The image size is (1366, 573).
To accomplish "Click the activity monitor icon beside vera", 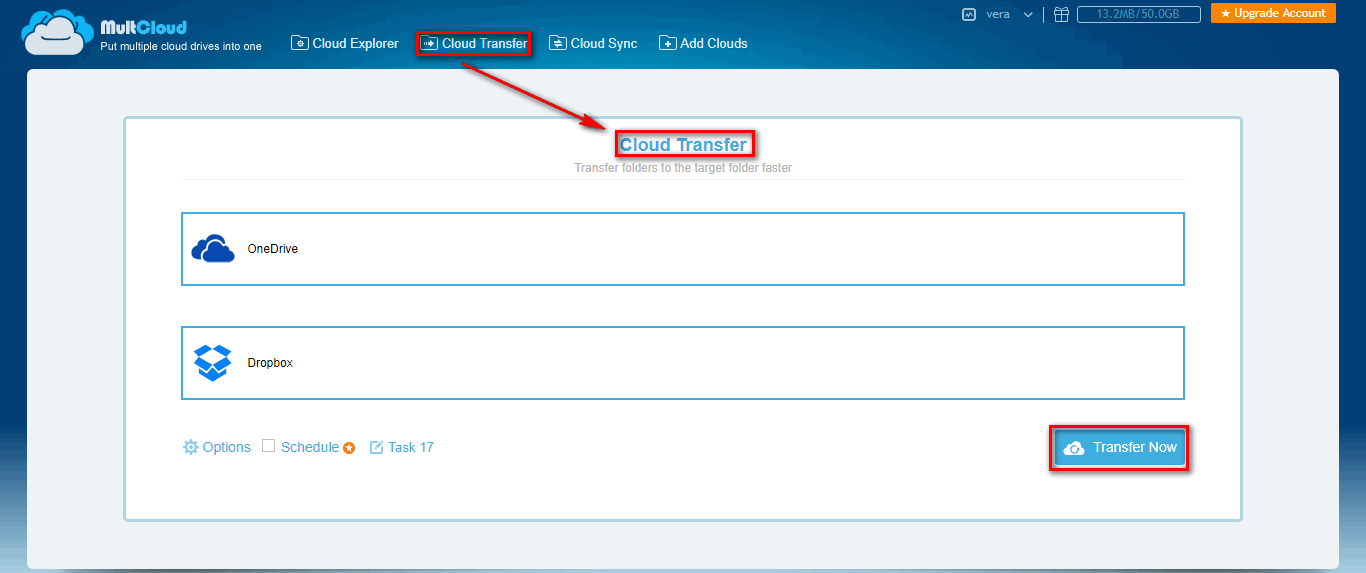I will click(x=968, y=14).
